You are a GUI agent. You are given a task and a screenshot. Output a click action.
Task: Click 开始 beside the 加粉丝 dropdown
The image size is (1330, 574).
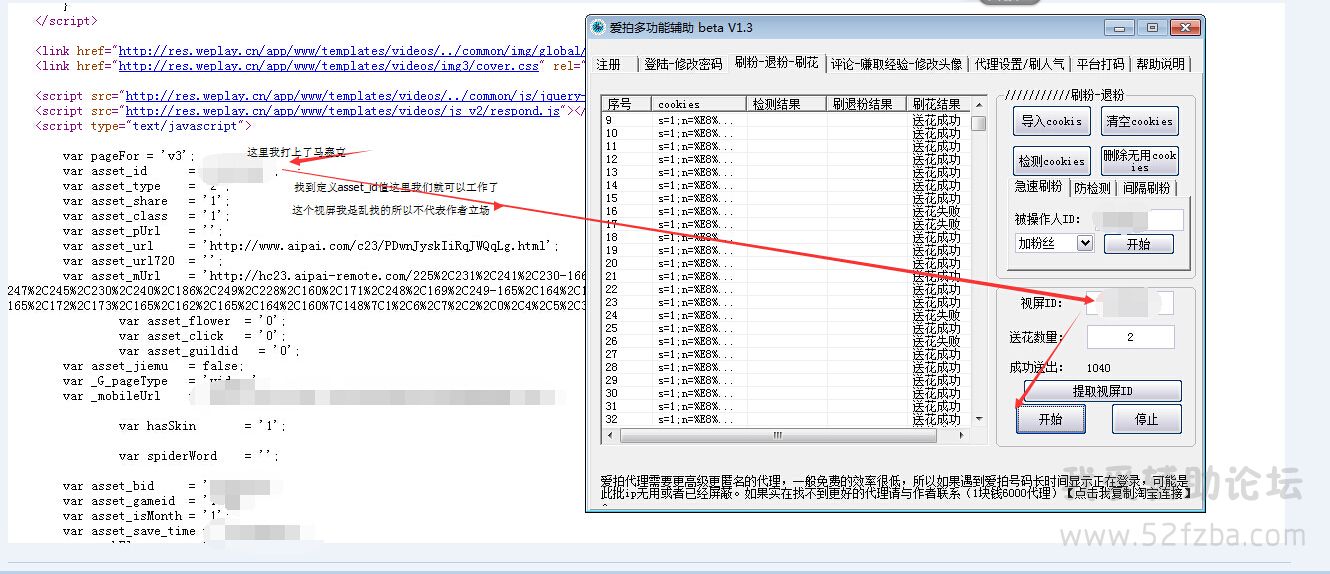(1138, 243)
